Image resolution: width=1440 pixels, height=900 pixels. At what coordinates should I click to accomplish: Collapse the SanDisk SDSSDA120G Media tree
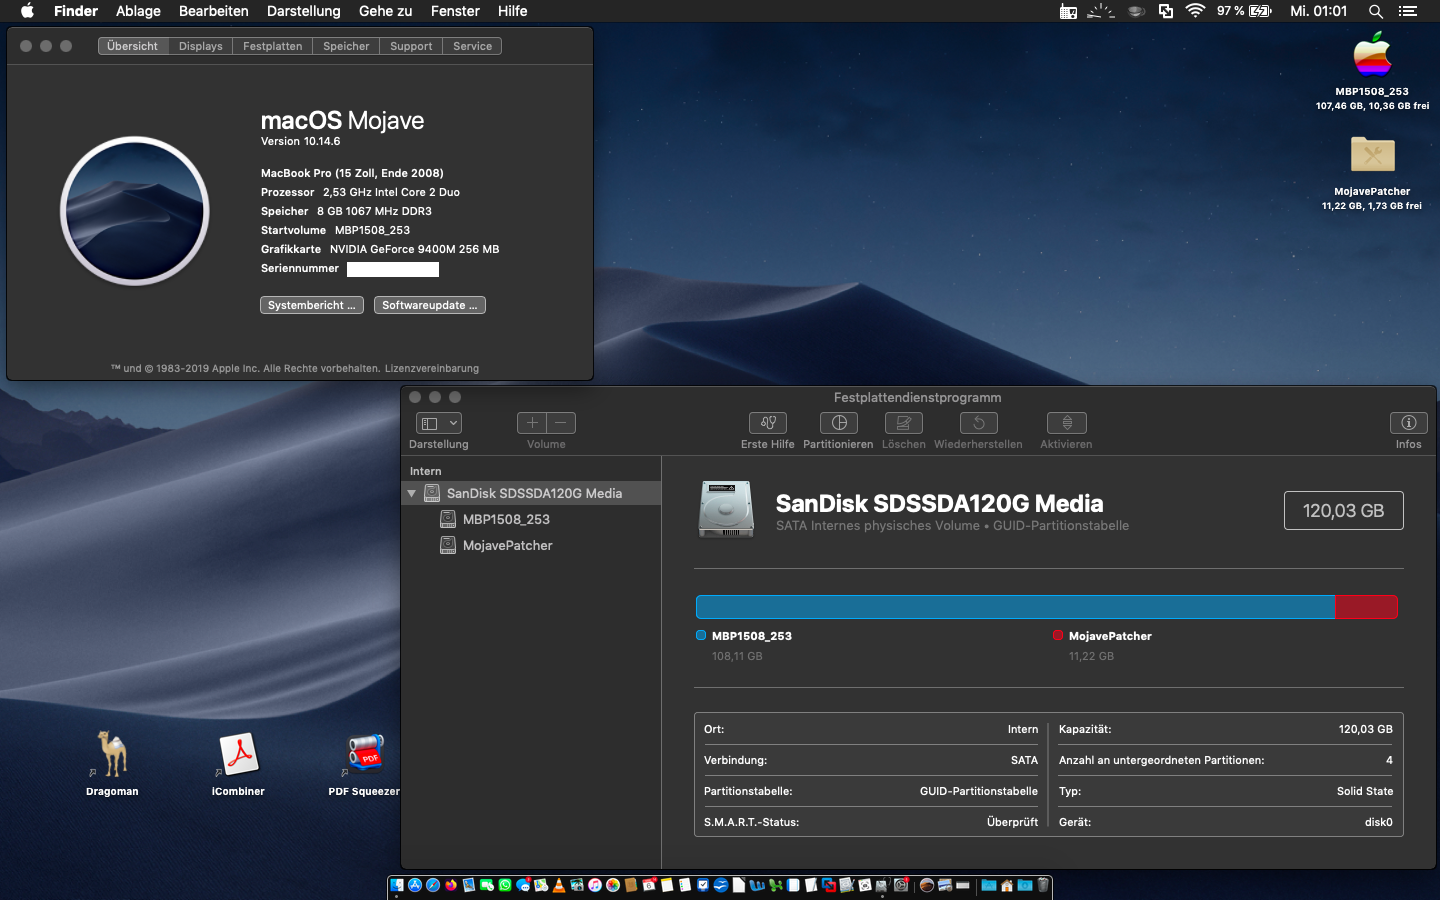pos(411,493)
